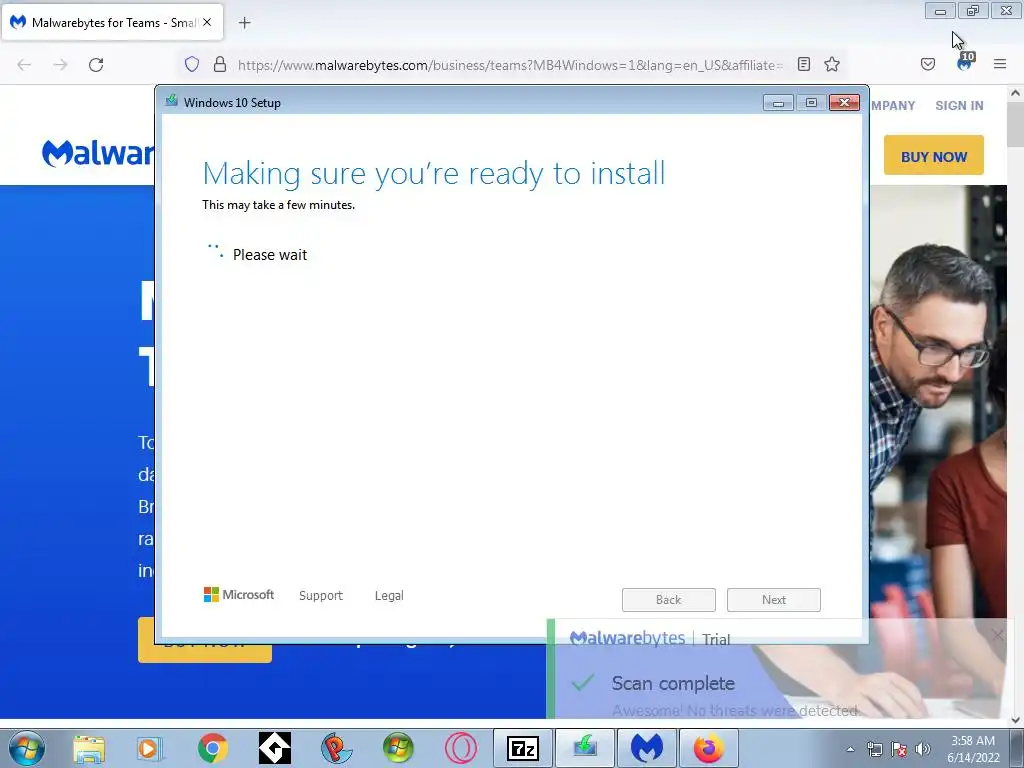Click the Malwarebytes logo on the webpage
The height and width of the screenshot is (768, 1024).
click(98, 153)
